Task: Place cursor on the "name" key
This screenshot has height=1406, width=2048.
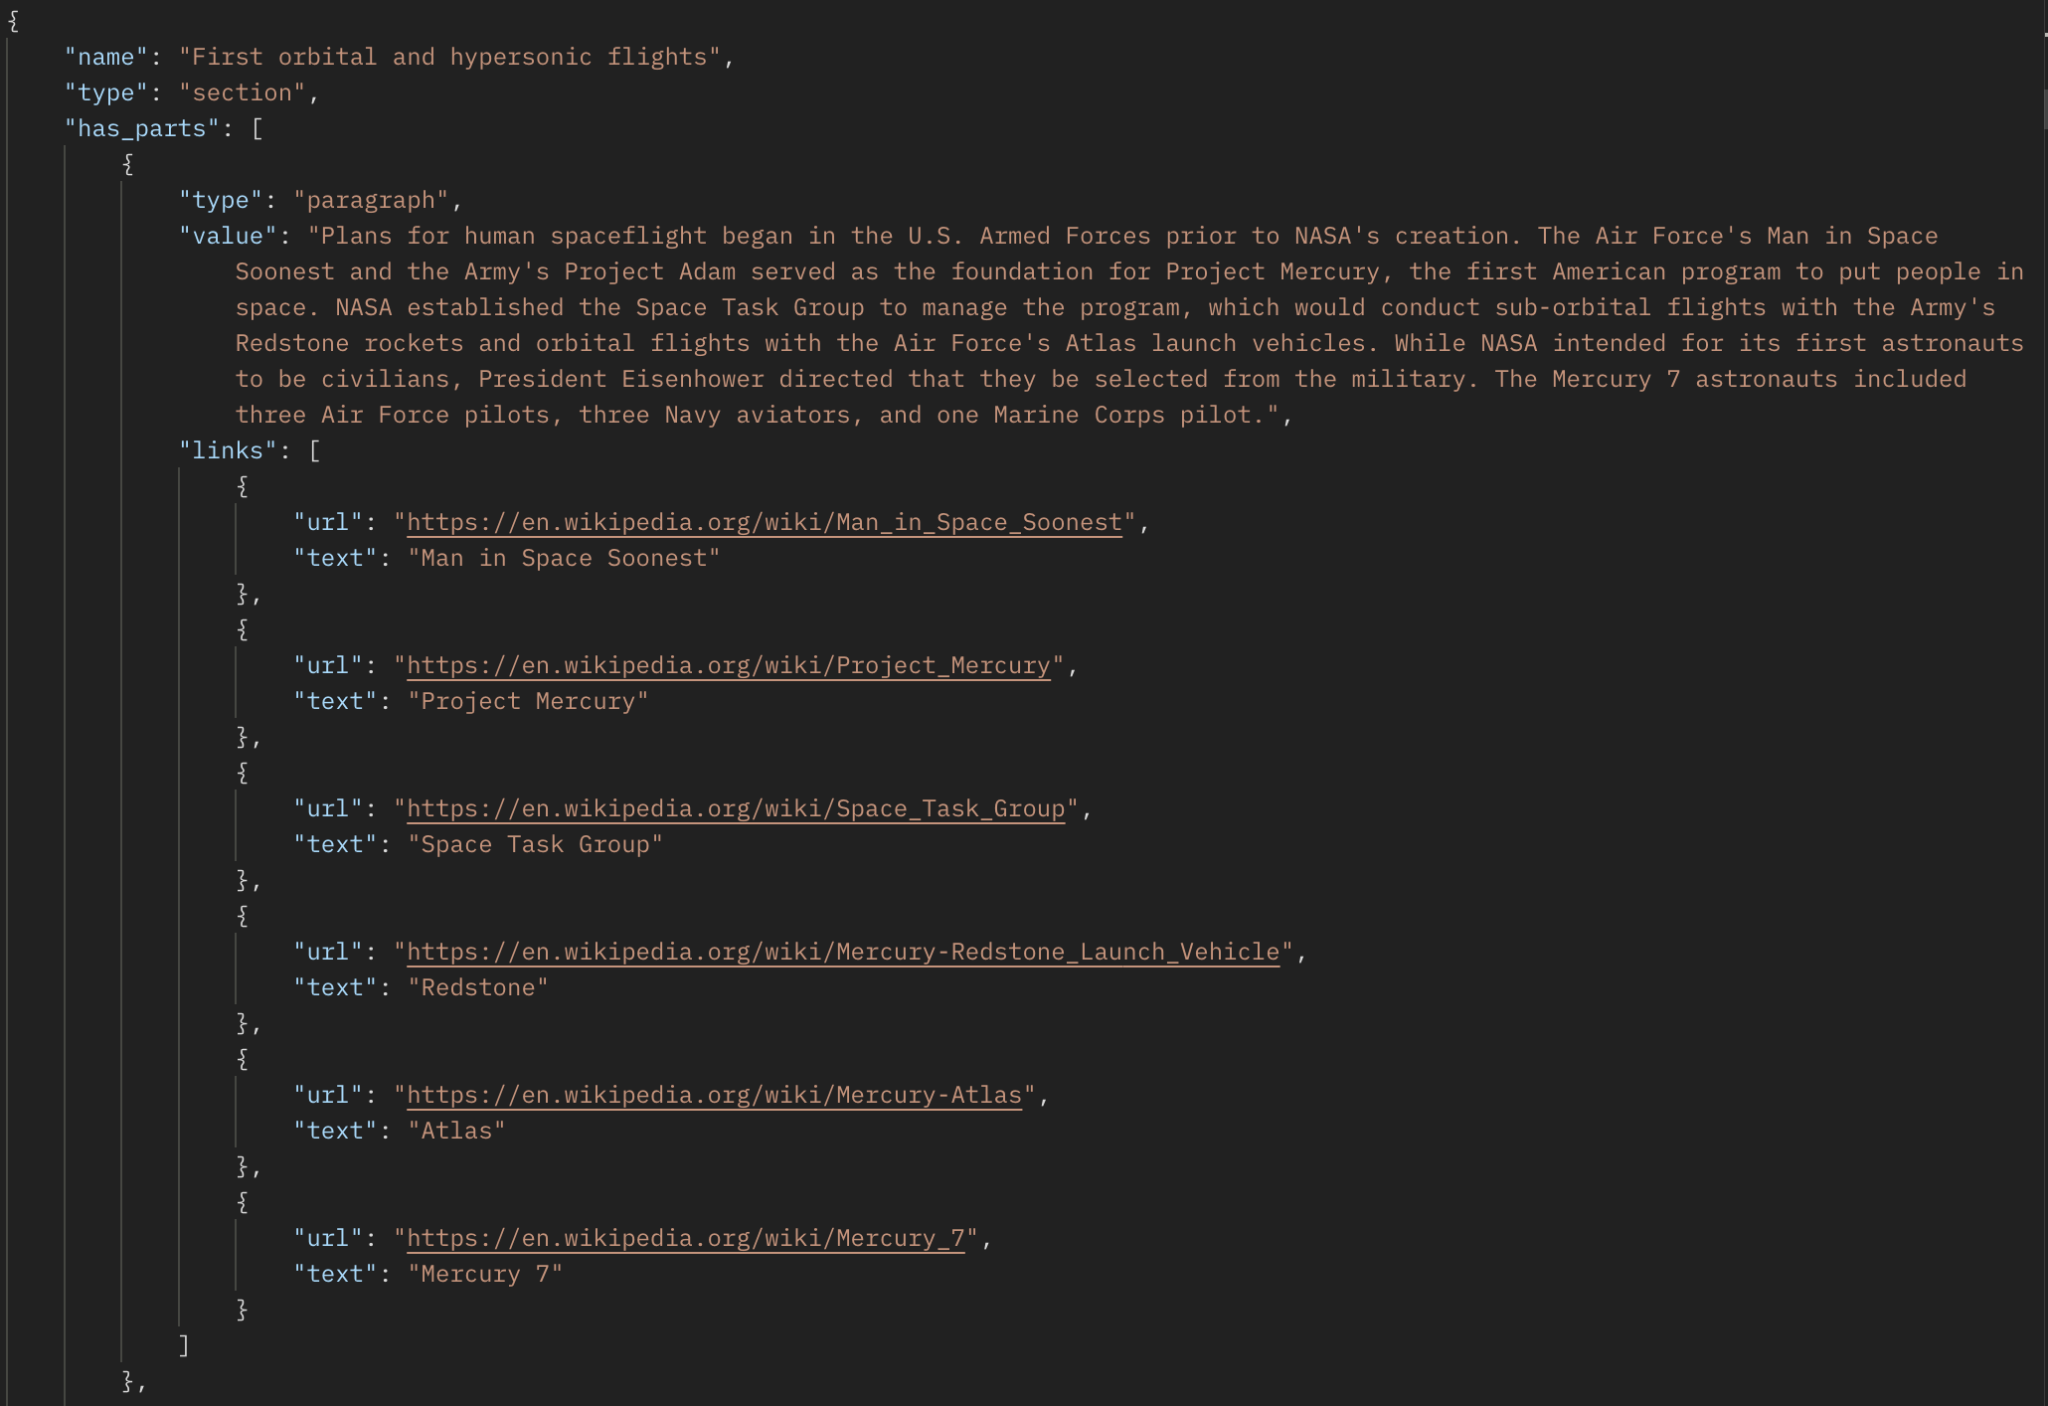Action: pos(106,57)
